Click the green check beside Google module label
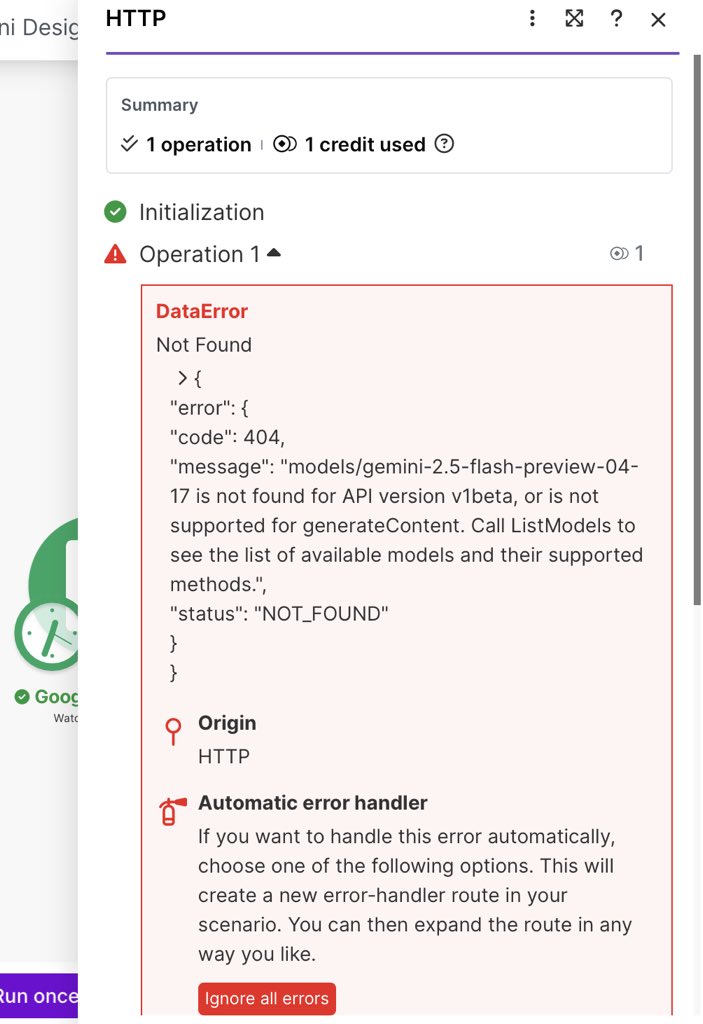 point(22,697)
